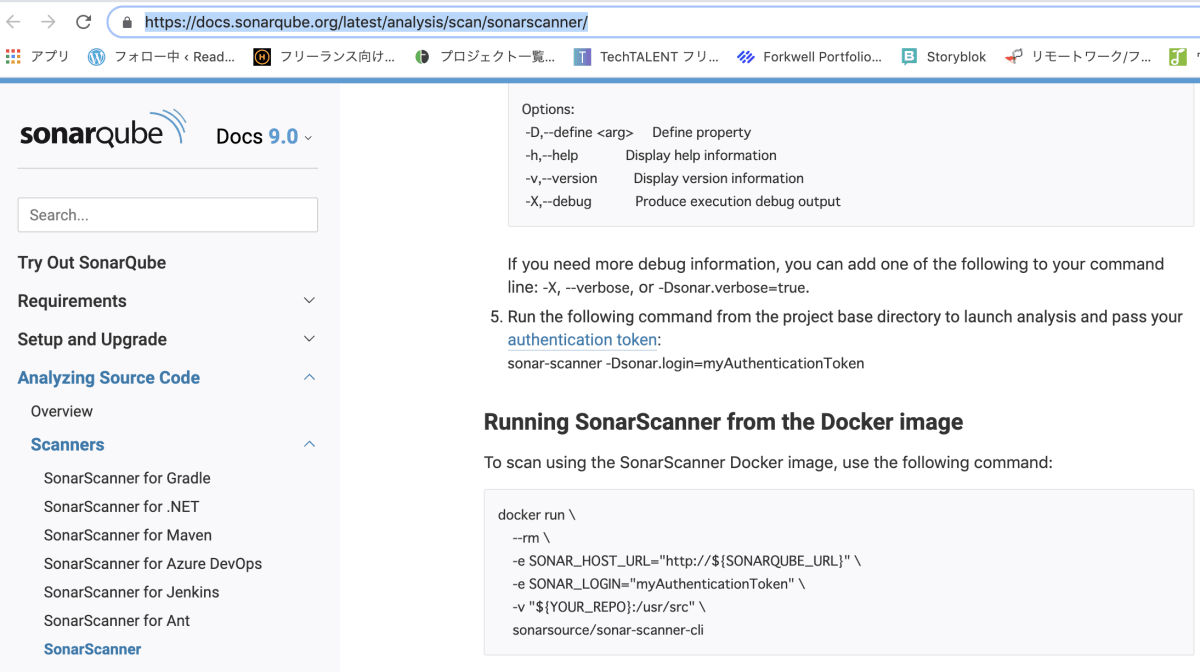1200x672 pixels.
Task: Open the Setup and Upgrade section
Action: click(92, 339)
